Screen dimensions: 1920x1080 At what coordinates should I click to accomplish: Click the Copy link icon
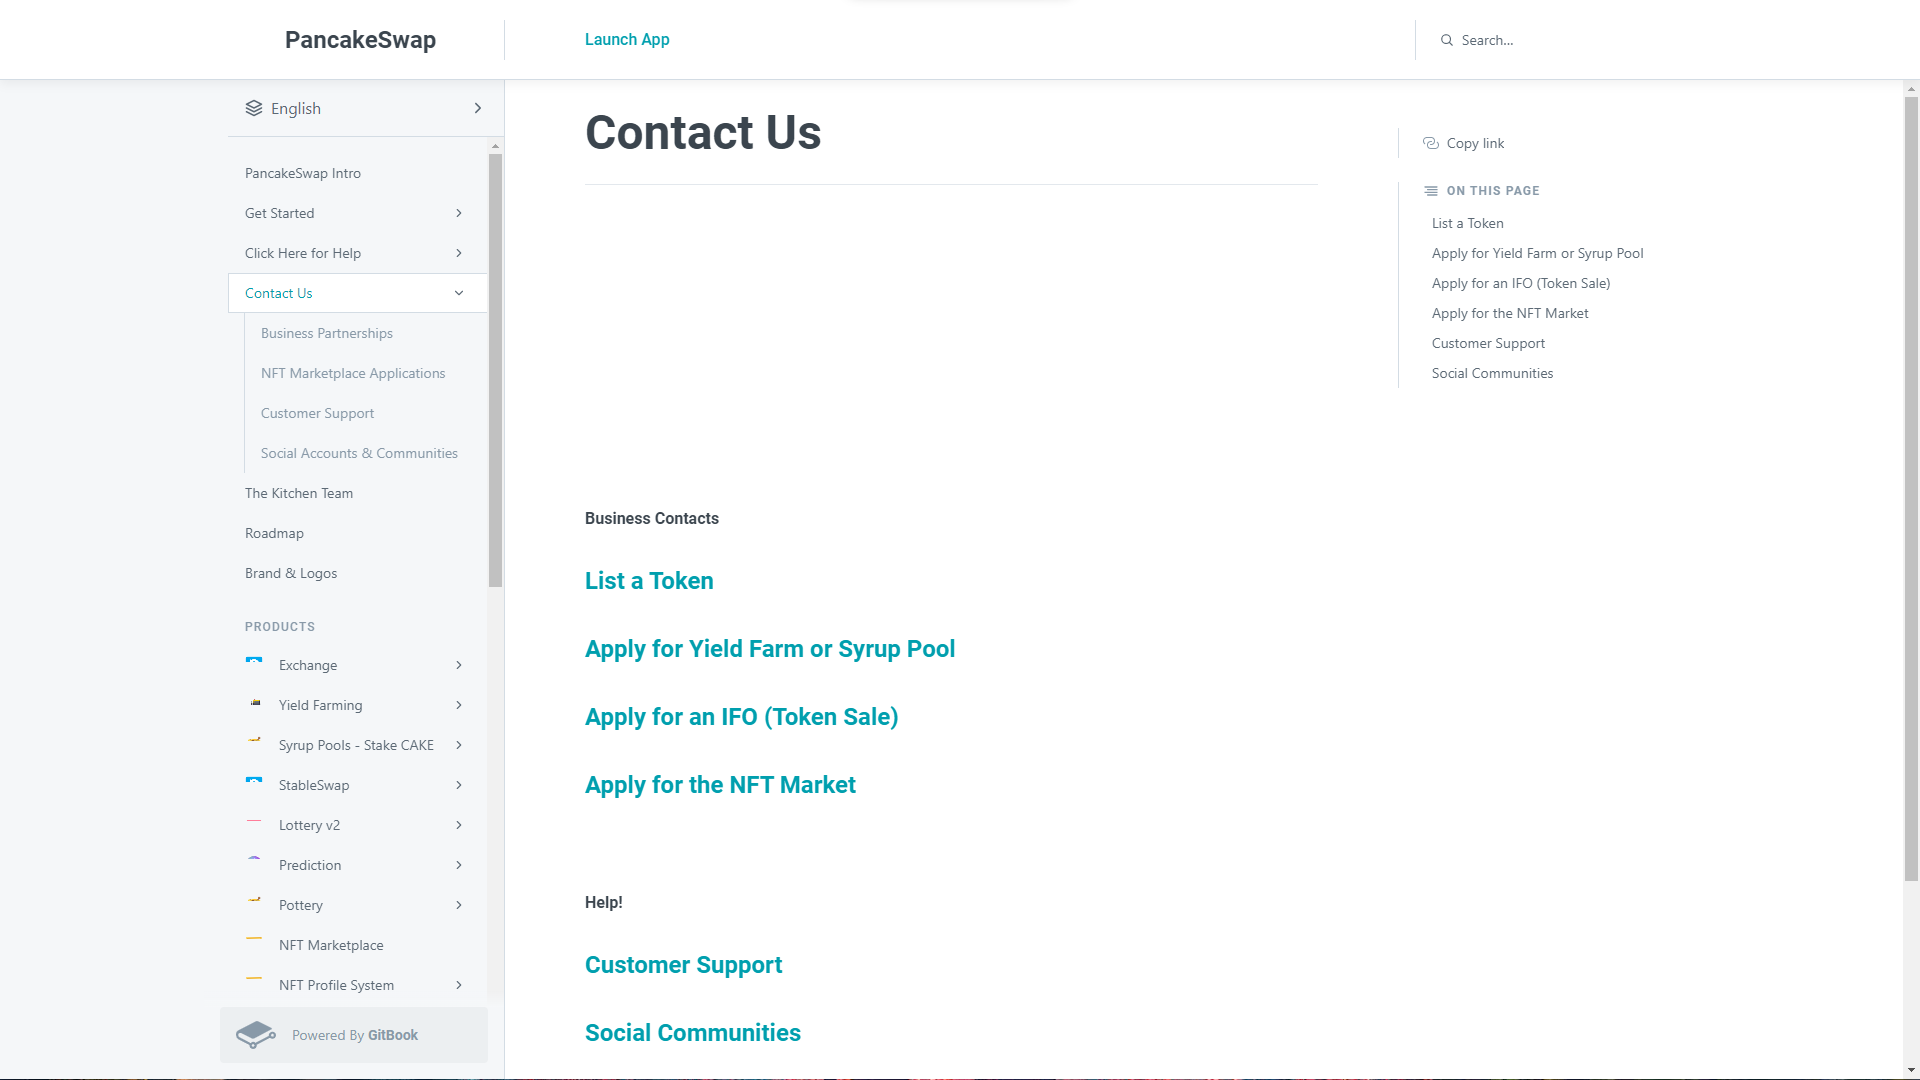(1431, 143)
